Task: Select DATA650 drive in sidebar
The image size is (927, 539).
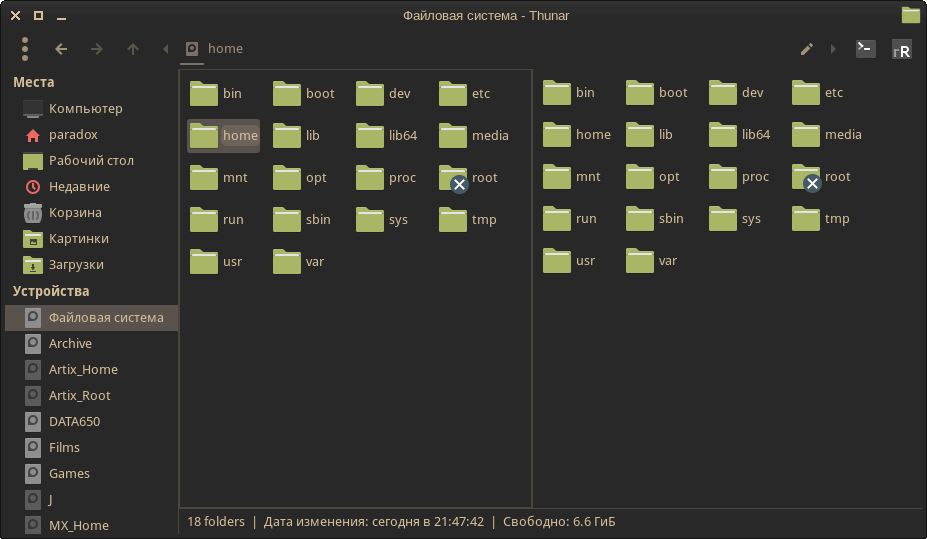Action: (92, 421)
